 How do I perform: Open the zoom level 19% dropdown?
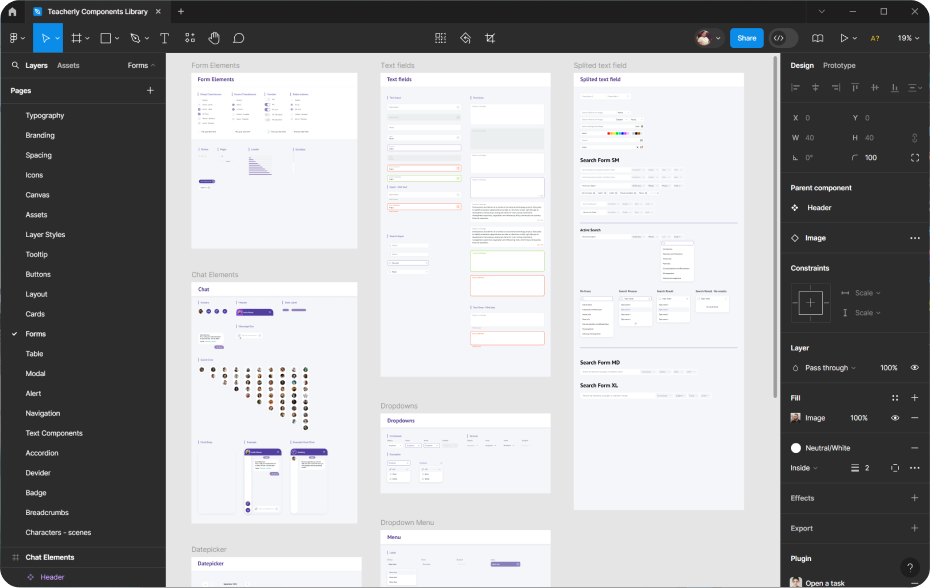pos(908,38)
